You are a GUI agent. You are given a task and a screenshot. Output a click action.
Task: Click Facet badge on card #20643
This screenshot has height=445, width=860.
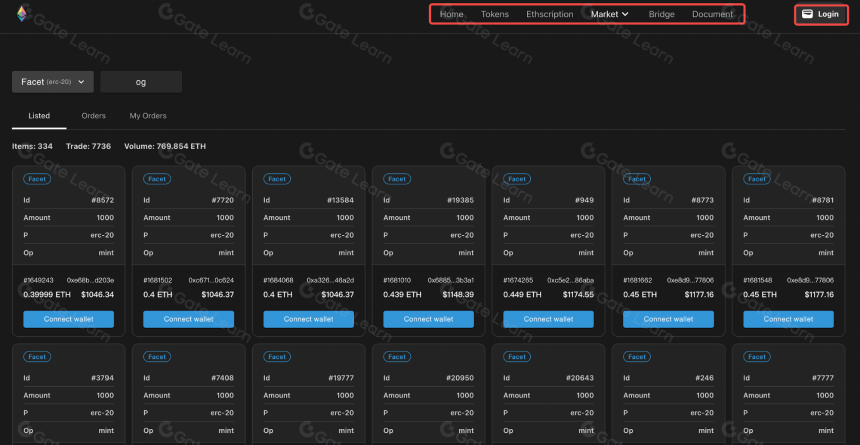[517, 357]
